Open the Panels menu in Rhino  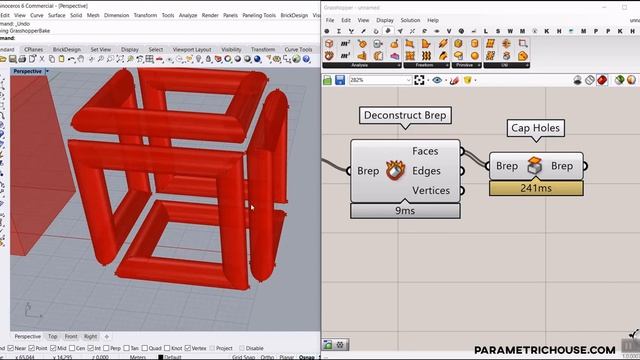click(230, 15)
